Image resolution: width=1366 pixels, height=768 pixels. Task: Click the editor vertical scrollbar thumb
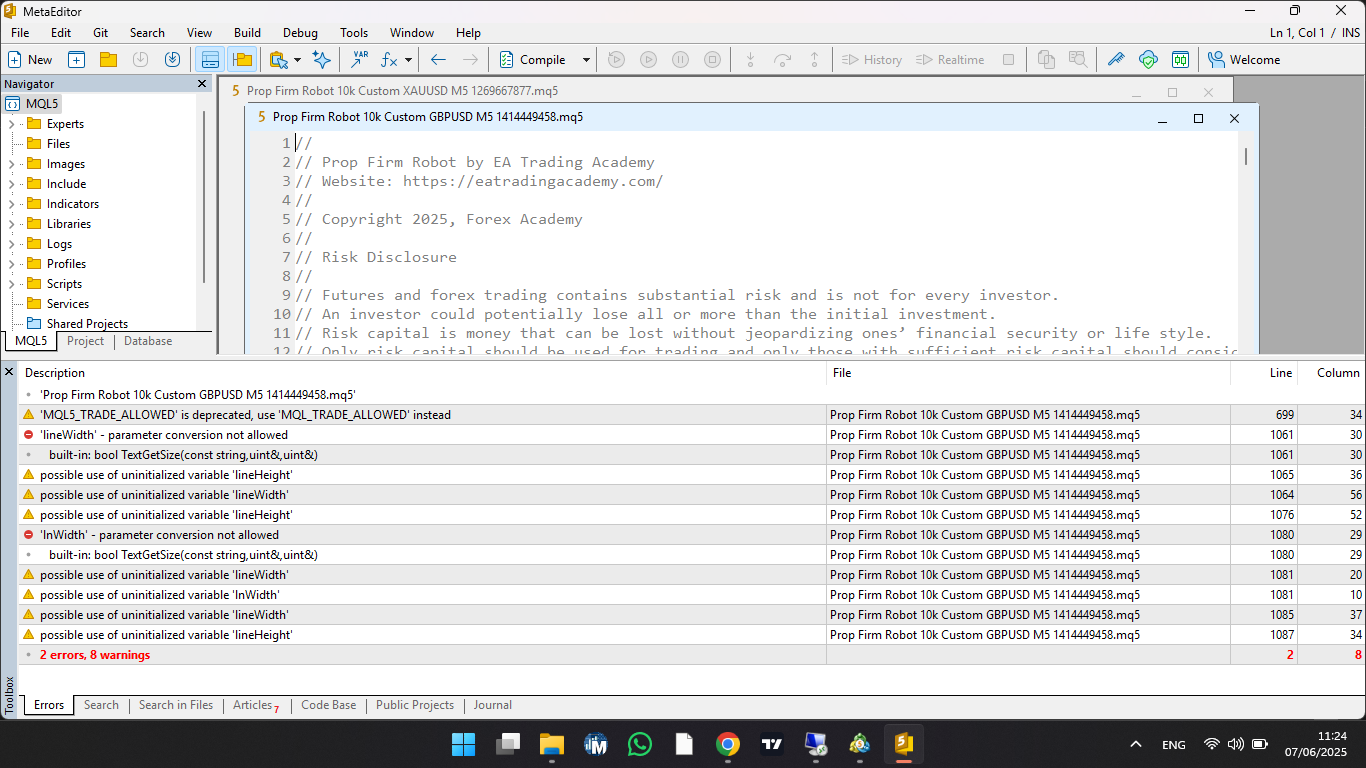[1246, 156]
